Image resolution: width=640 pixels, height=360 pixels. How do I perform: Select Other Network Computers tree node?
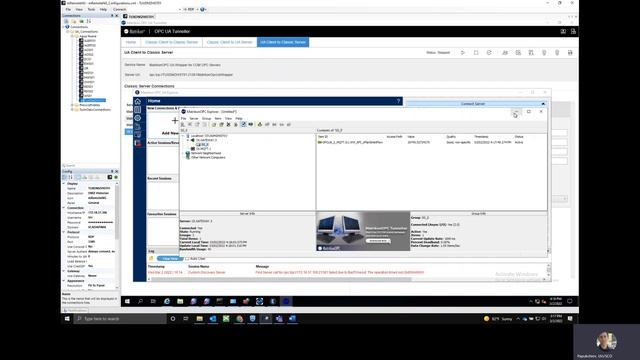point(208,157)
